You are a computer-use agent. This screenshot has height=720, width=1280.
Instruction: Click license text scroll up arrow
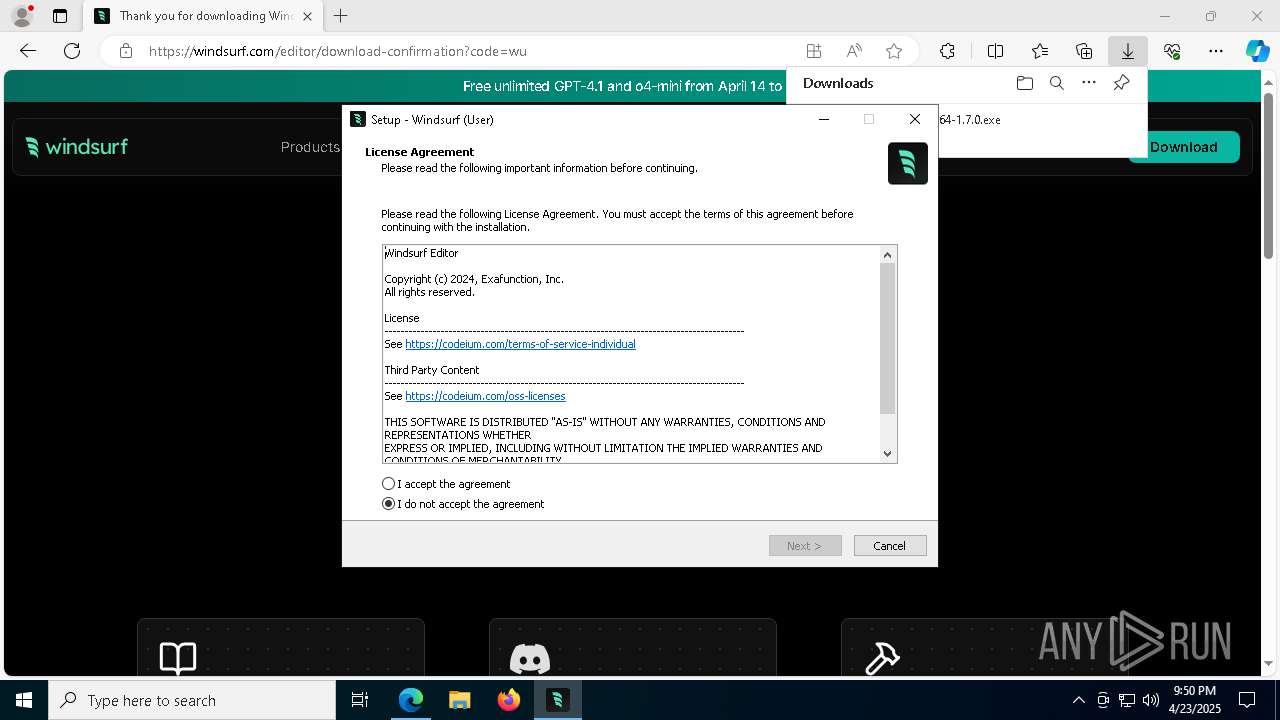tap(887, 255)
